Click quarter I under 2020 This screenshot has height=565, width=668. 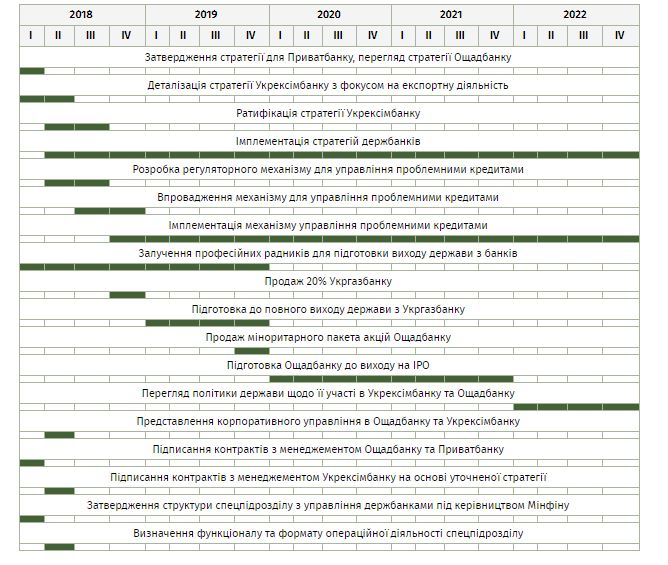point(281,35)
